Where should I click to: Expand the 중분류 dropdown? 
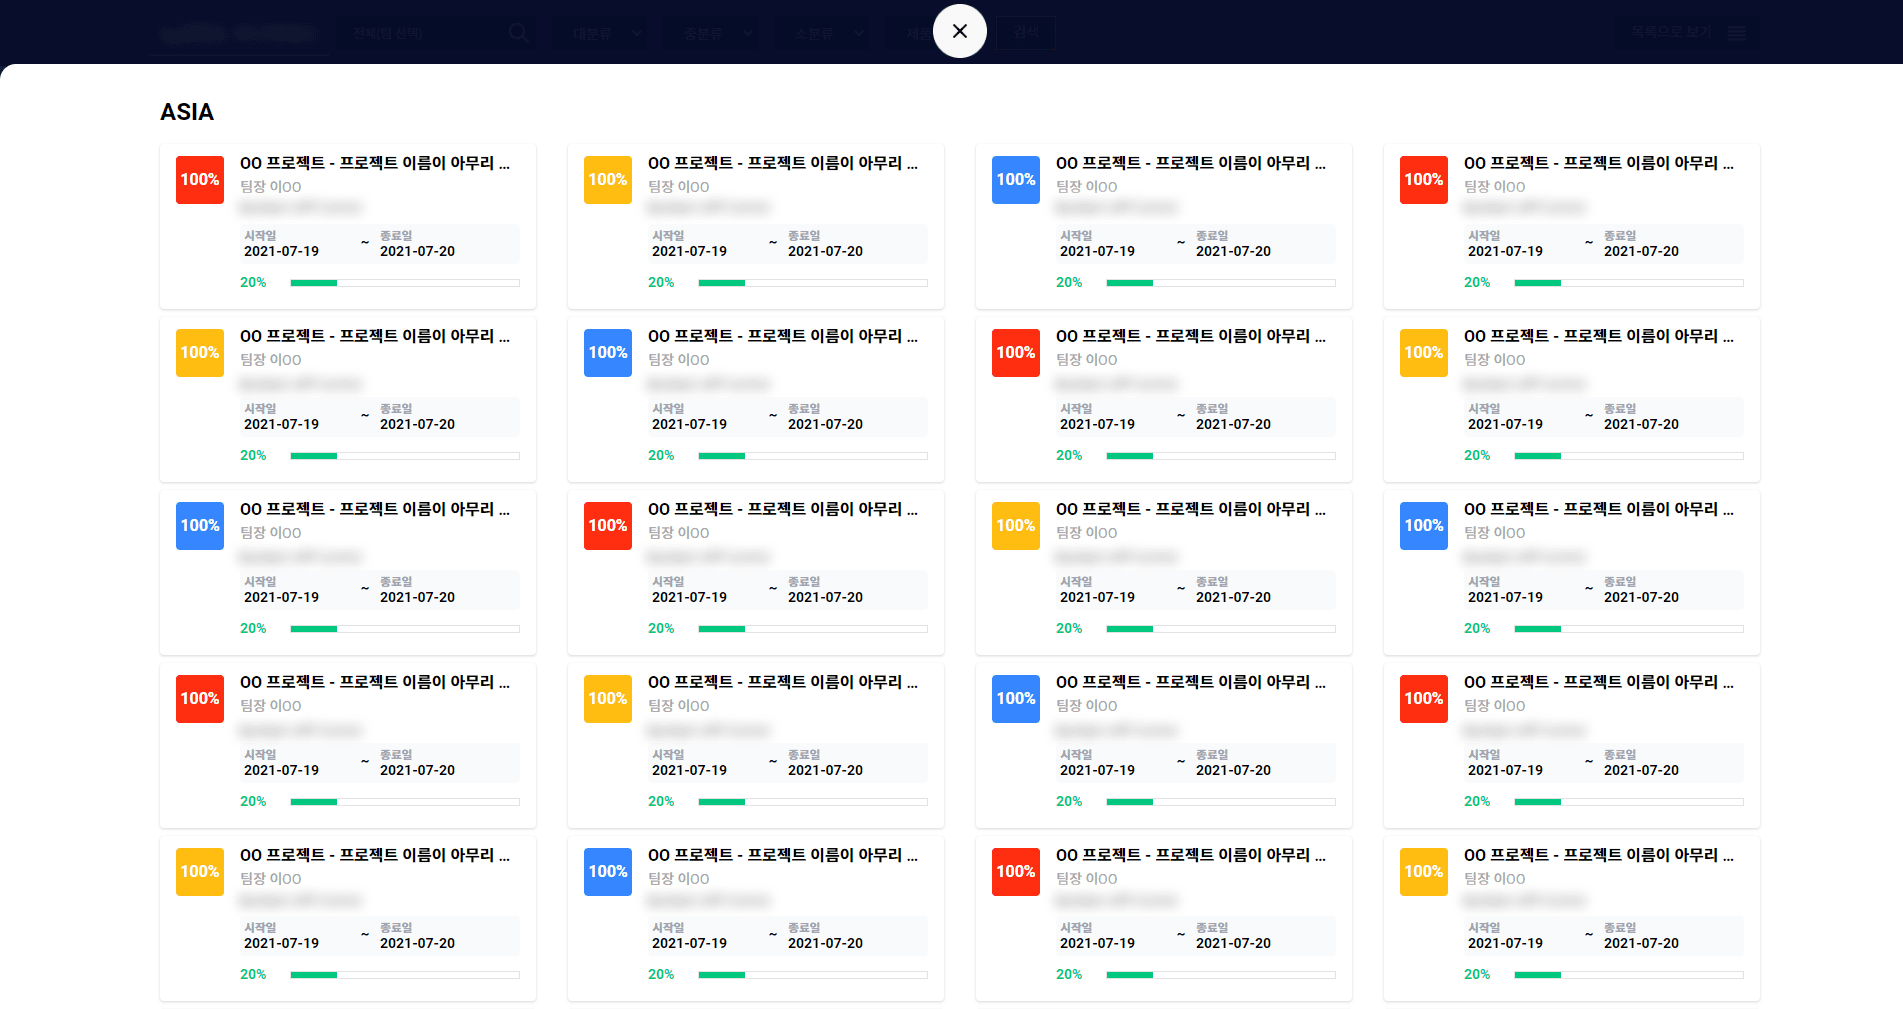[x=717, y=33]
